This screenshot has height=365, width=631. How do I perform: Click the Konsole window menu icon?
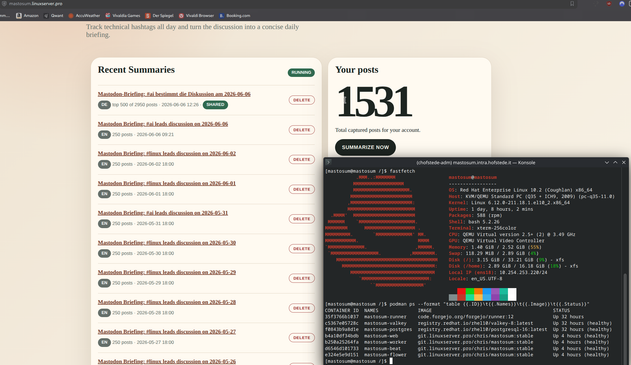coord(328,163)
